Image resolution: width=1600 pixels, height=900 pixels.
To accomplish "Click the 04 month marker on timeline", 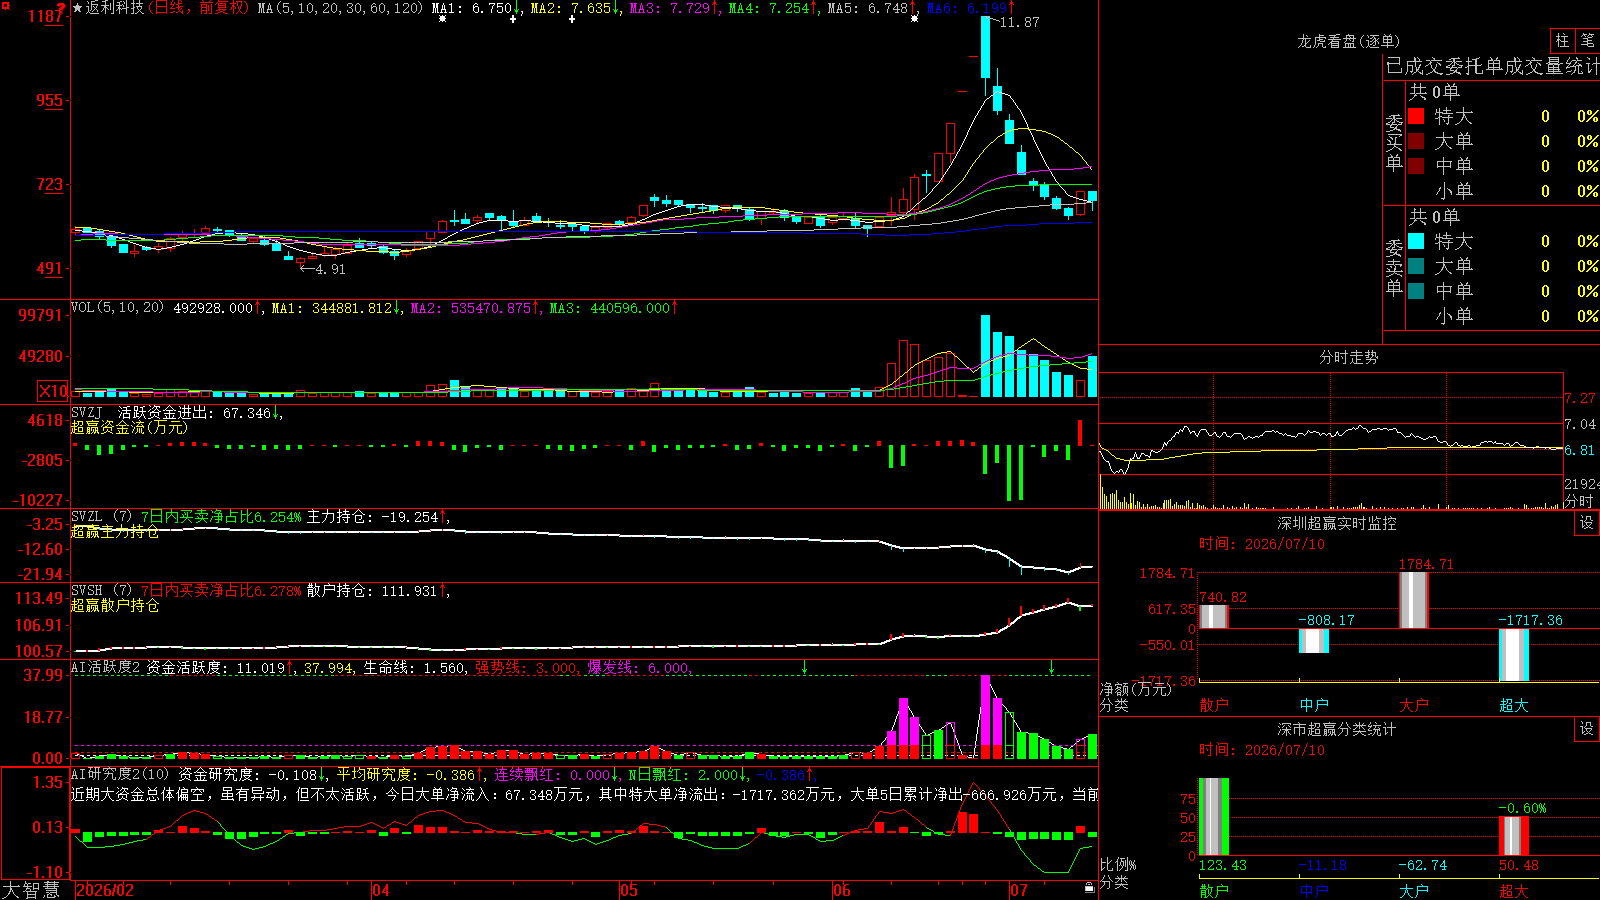I will point(381,890).
